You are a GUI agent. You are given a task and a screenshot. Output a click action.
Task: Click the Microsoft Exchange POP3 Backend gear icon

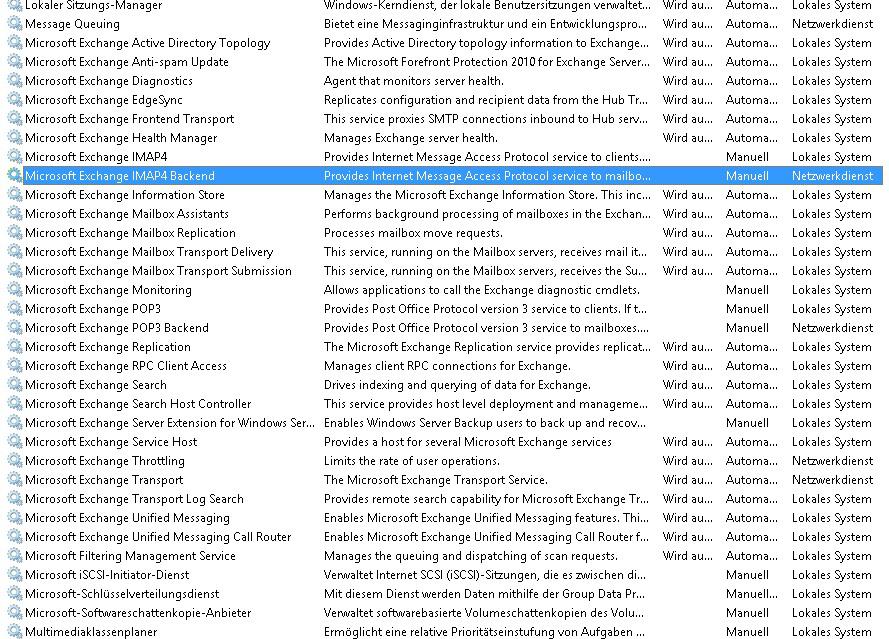coord(14,328)
